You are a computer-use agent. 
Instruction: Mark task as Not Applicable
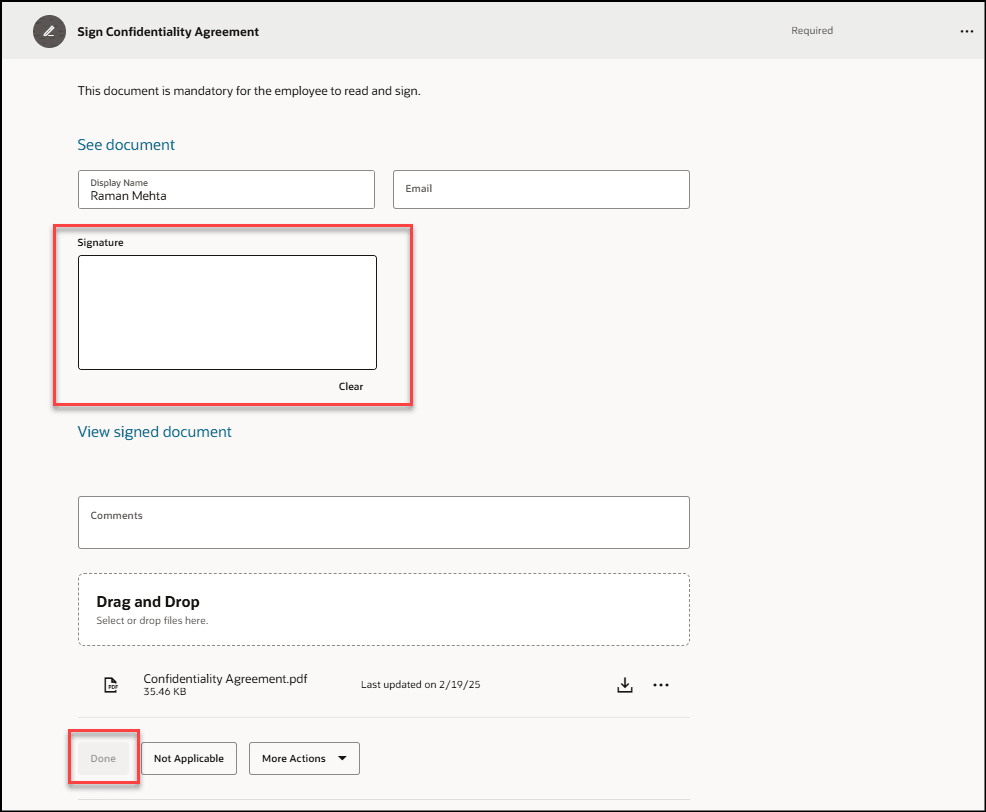[189, 758]
